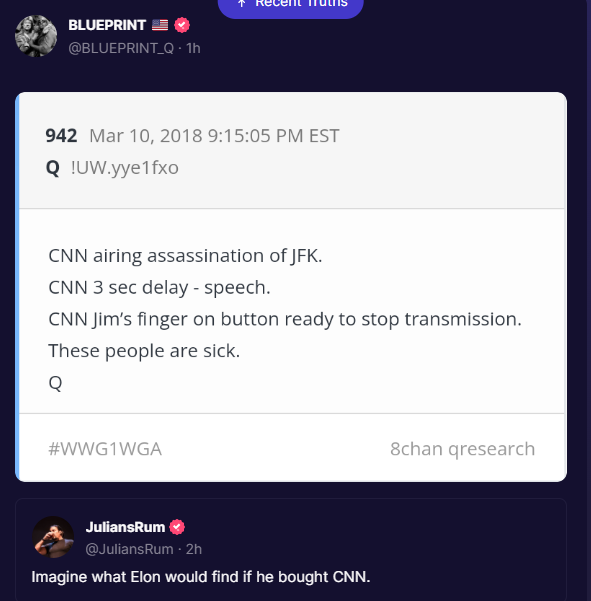
Task: Click JuliansRum's red verified badge
Action: [x=177, y=527]
